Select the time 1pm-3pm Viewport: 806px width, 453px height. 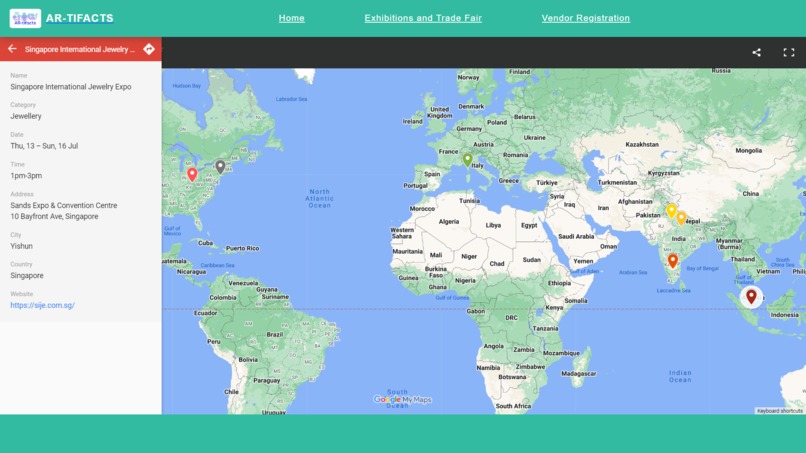(26, 176)
